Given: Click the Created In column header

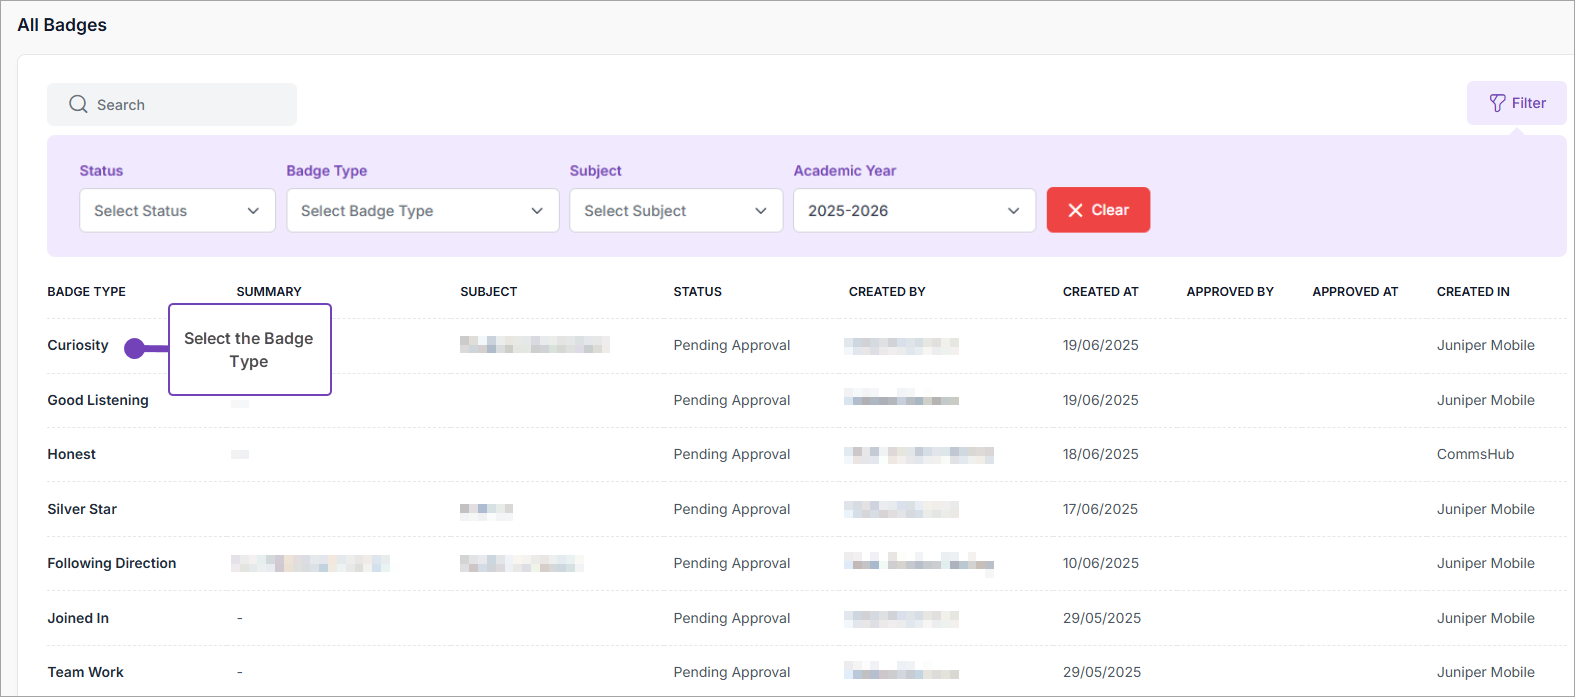Looking at the screenshot, I should pos(1473,292).
